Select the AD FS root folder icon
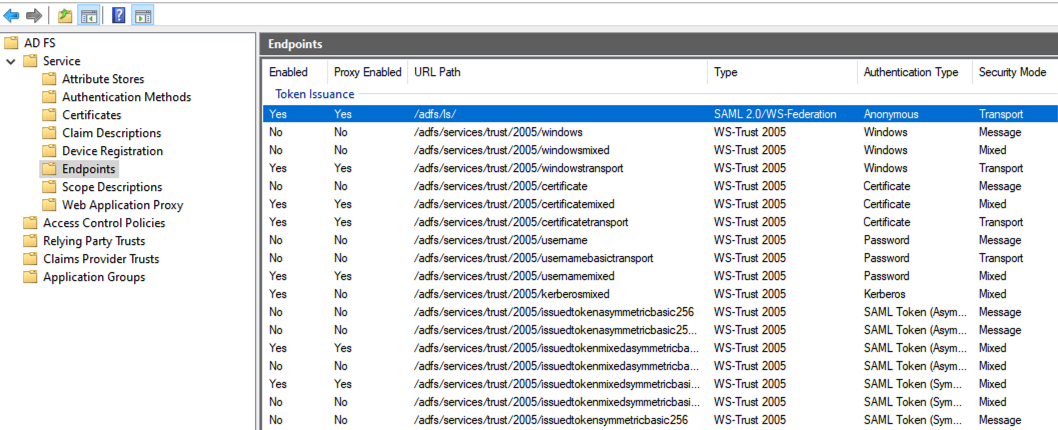 11,43
